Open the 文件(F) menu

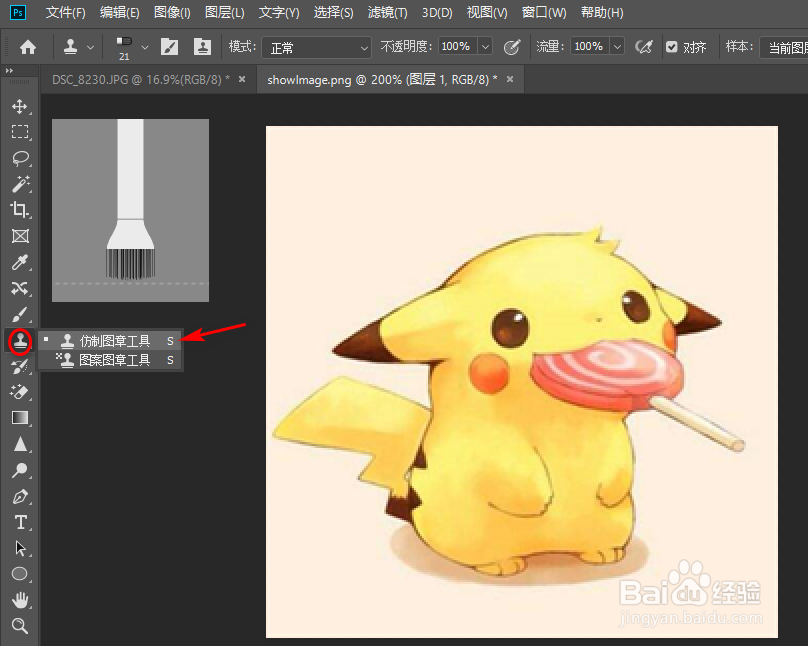(x=65, y=12)
